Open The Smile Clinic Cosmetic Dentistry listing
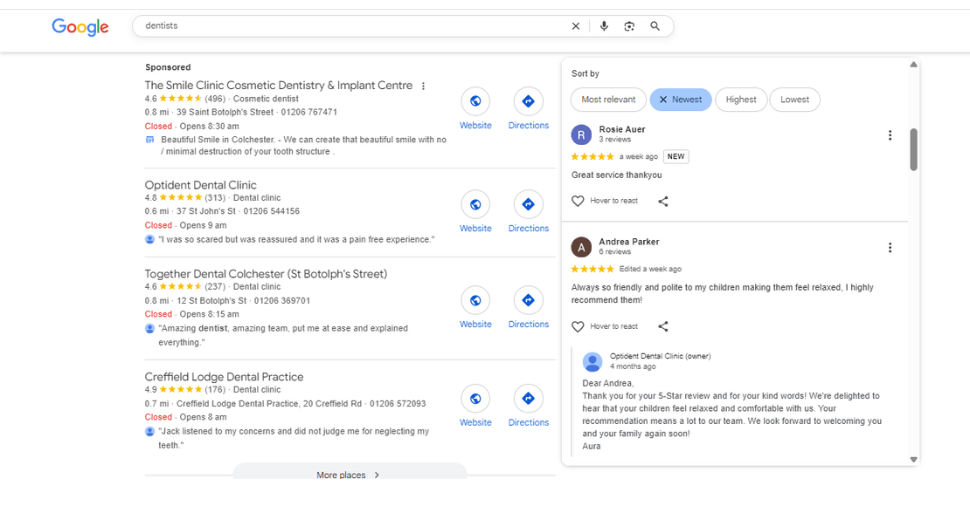This screenshot has width=970, height=517. tap(278, 85)
